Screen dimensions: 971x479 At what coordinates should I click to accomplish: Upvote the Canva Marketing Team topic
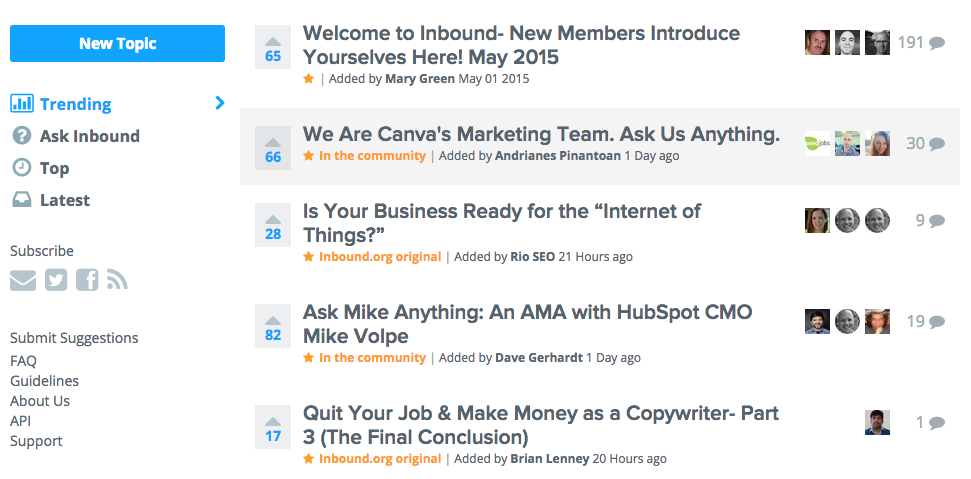point(273,148)
